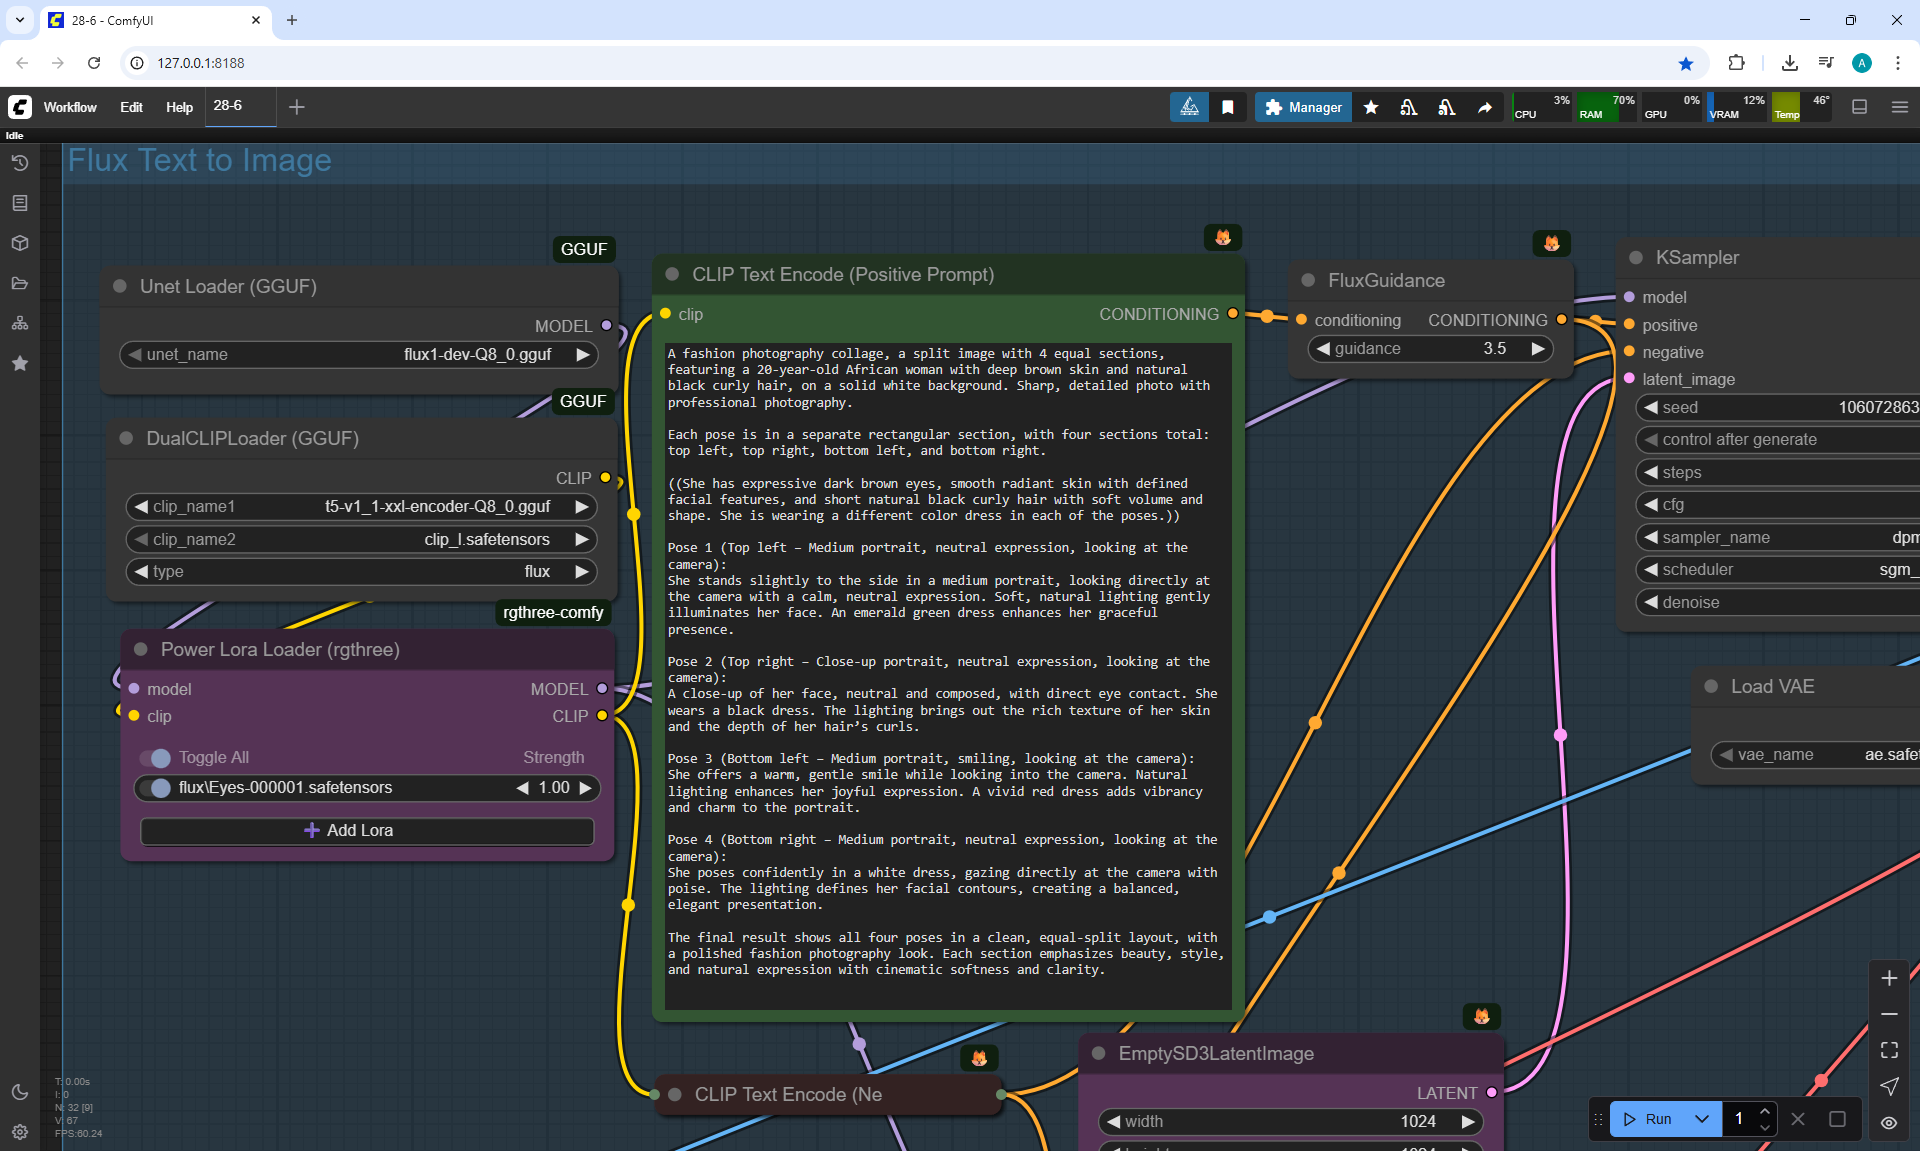
Task: Switch the Toggle All lora switch
Action: coord(156,757)
